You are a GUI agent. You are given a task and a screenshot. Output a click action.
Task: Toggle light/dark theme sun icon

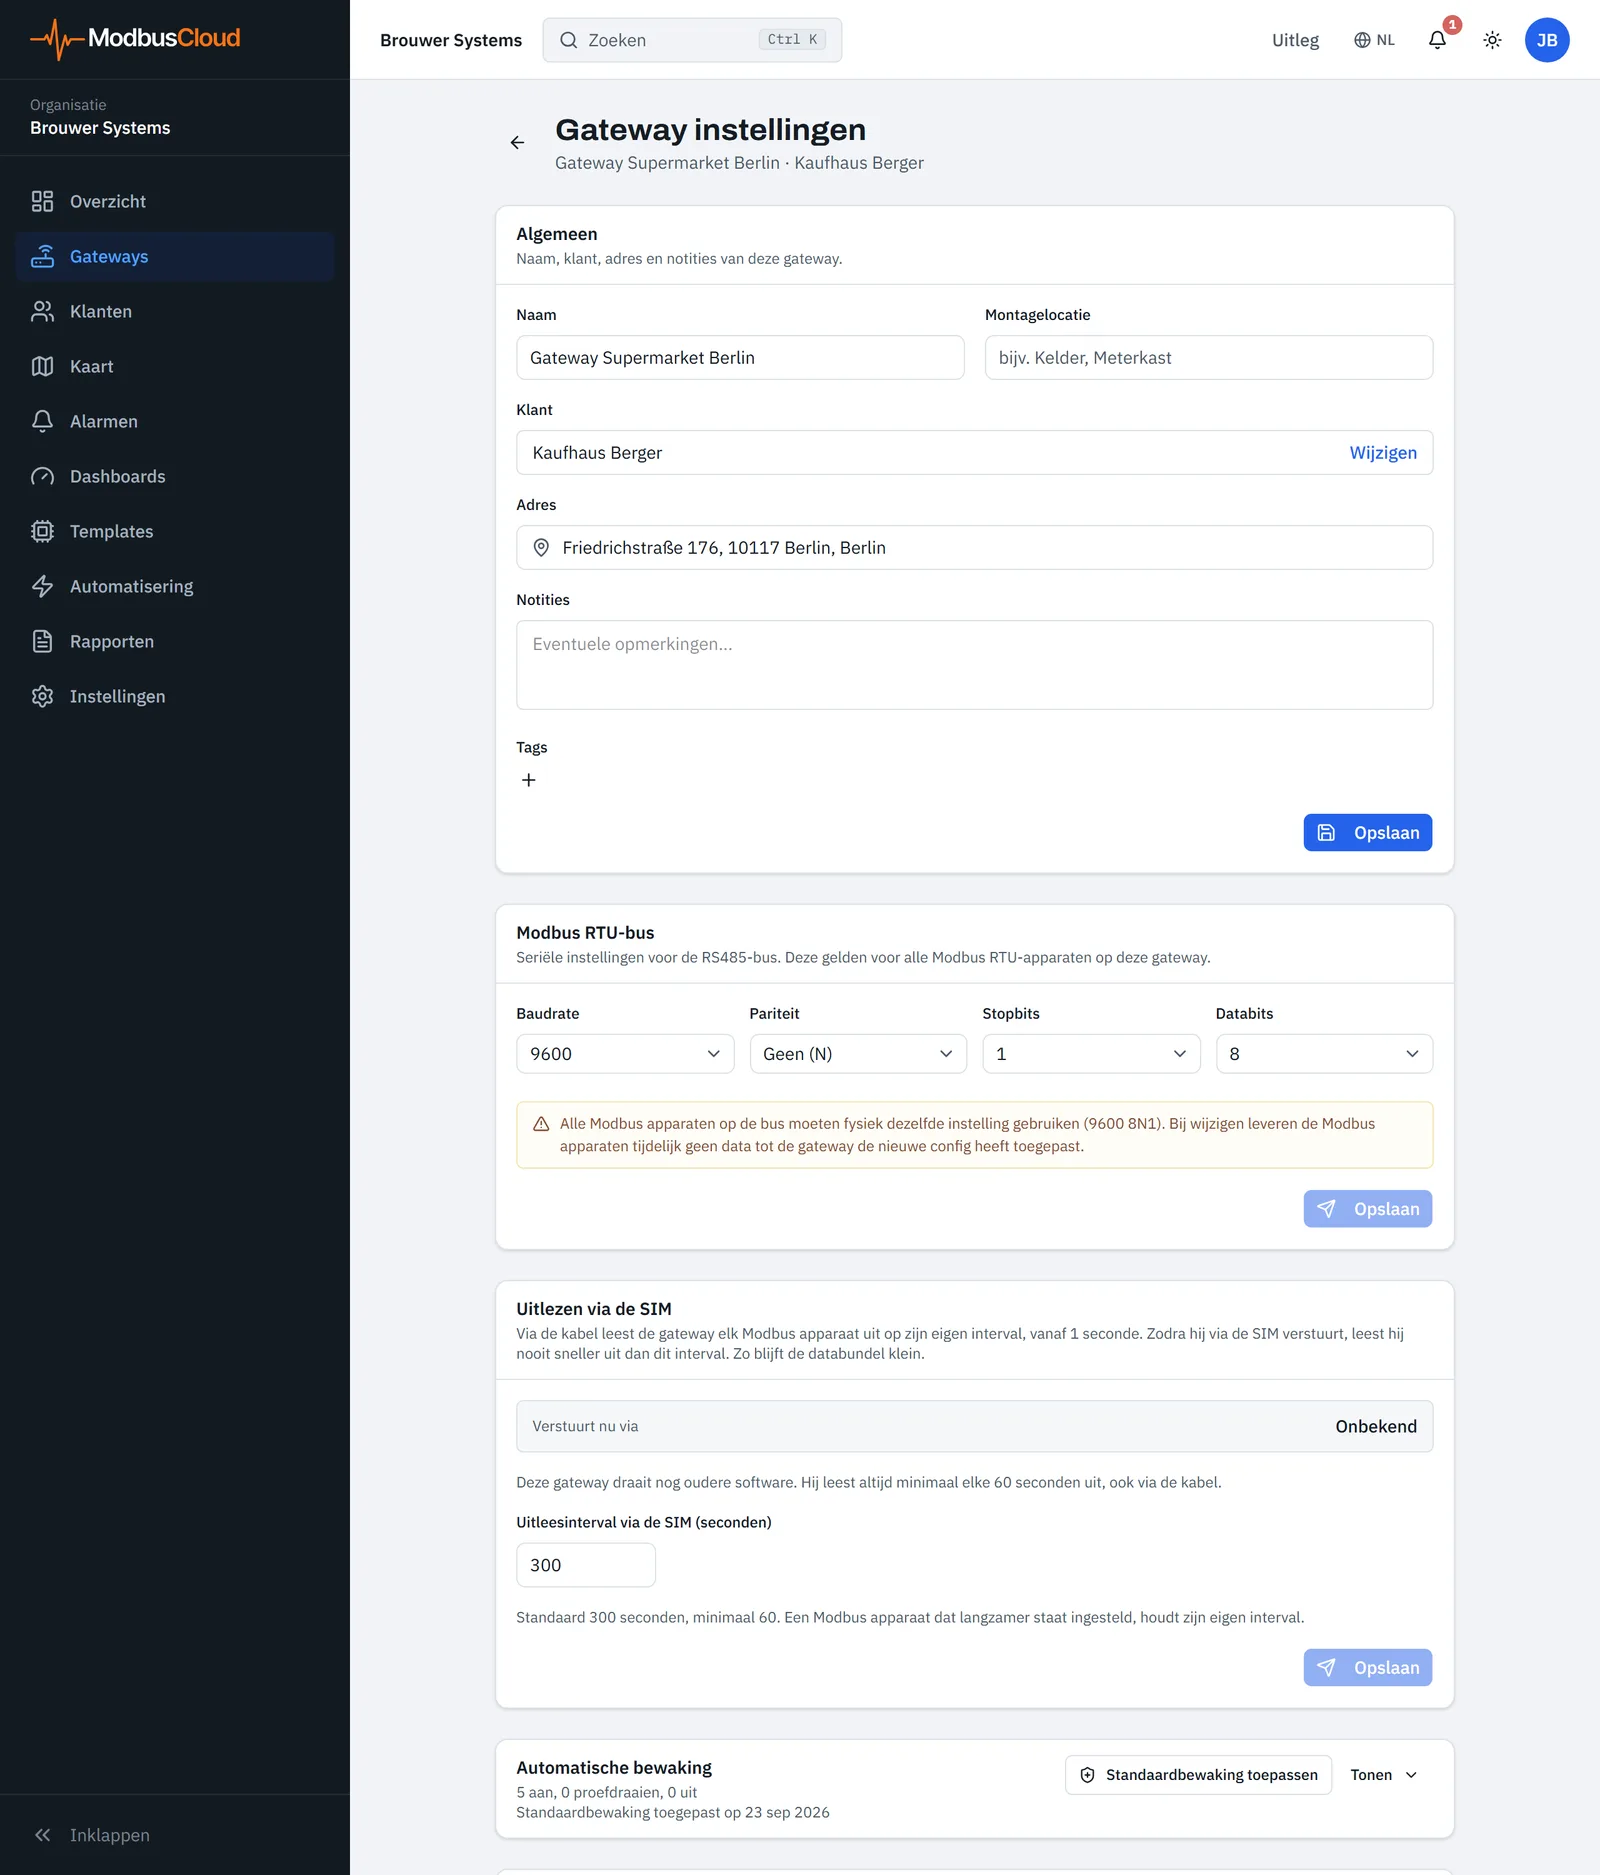[x=1492, y=40]
